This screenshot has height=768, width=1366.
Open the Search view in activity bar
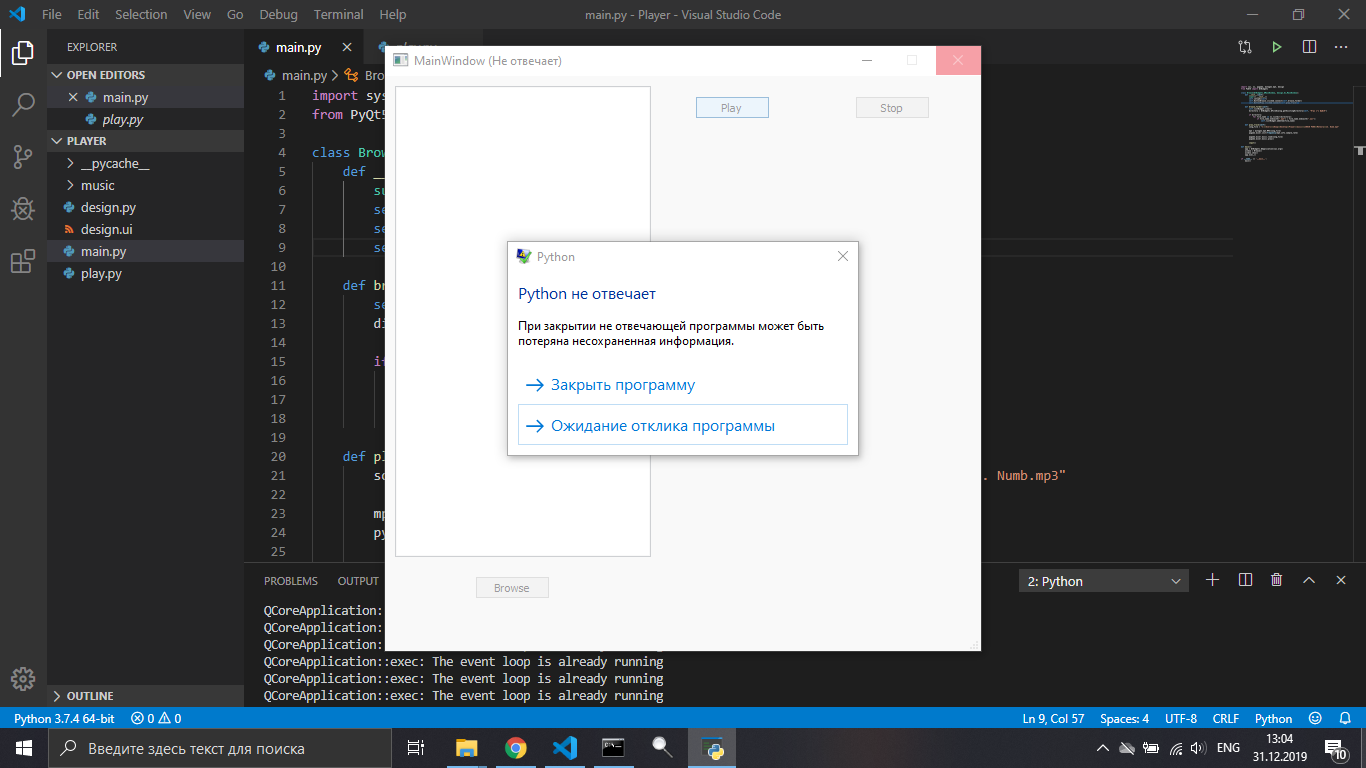(23, 103)
